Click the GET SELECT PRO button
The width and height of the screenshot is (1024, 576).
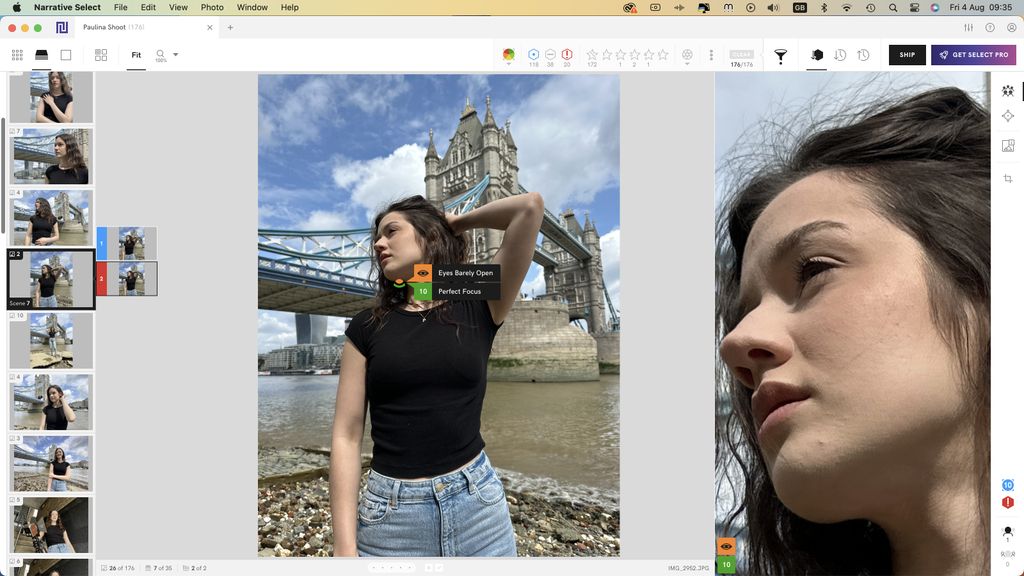pos(972,55)
